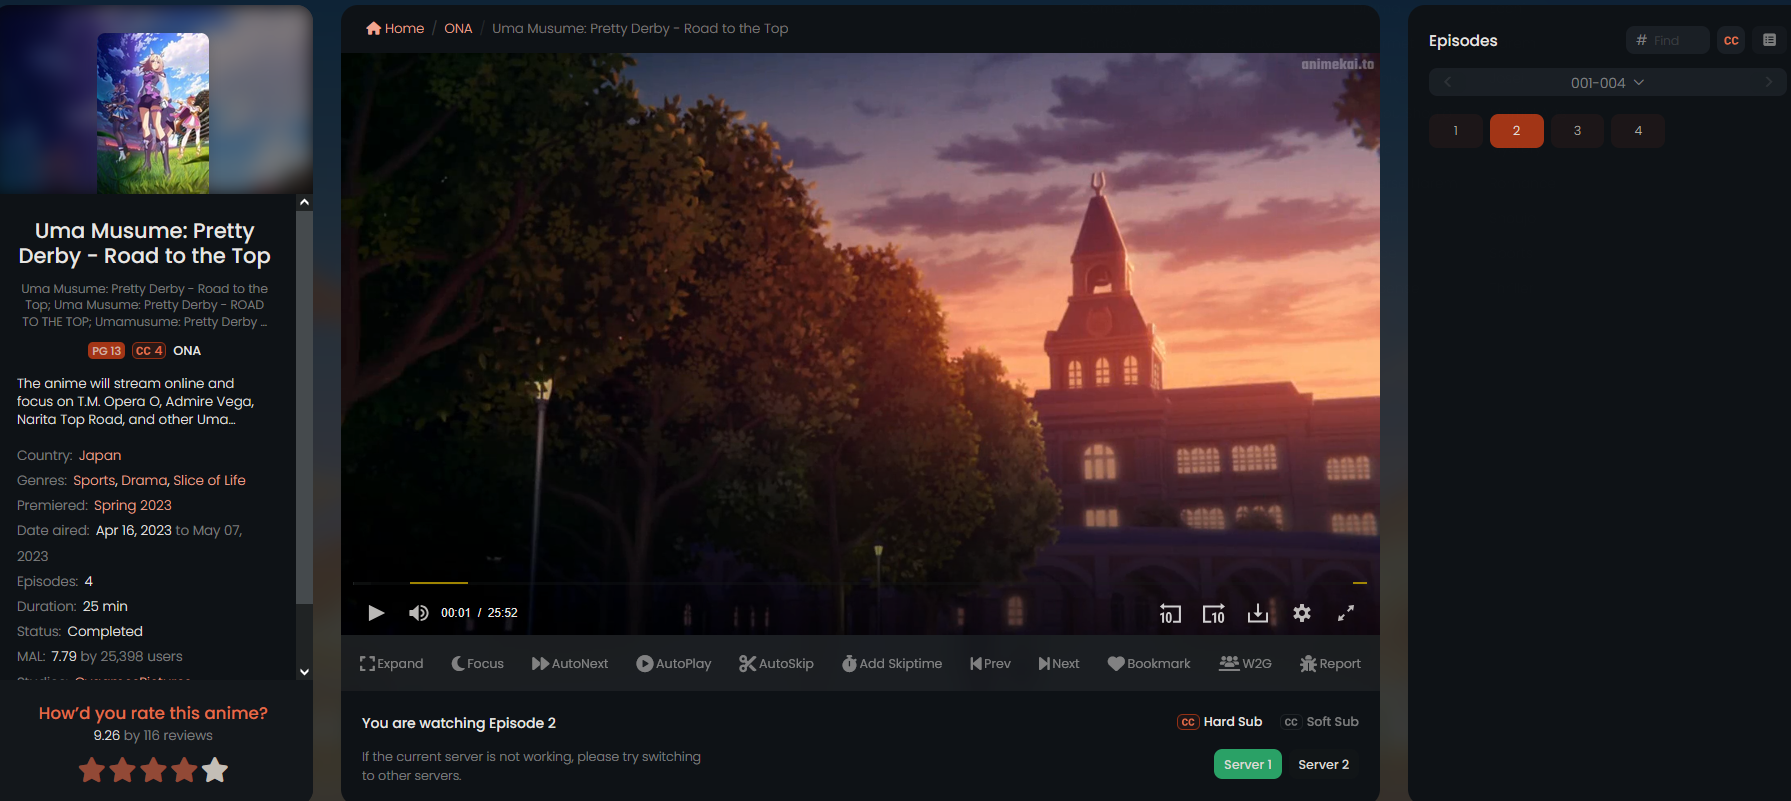Toggle CC filter in Episodes panel
The height and width of the screenshot is (801, 1791).
click(1731, 41)
